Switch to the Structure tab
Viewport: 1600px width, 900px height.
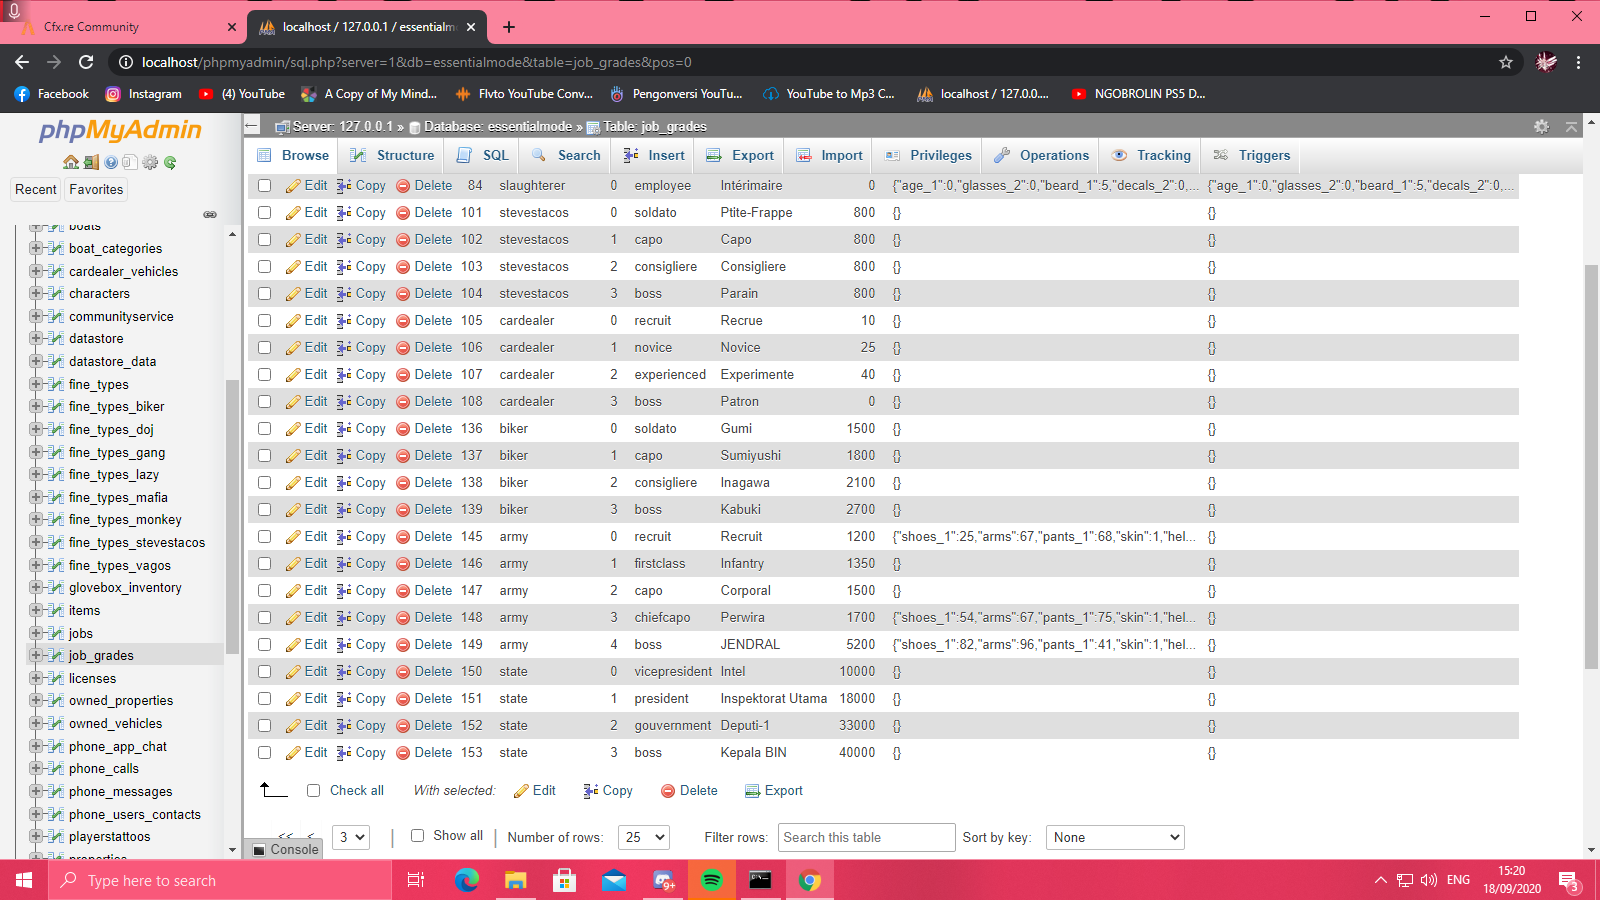392,155
